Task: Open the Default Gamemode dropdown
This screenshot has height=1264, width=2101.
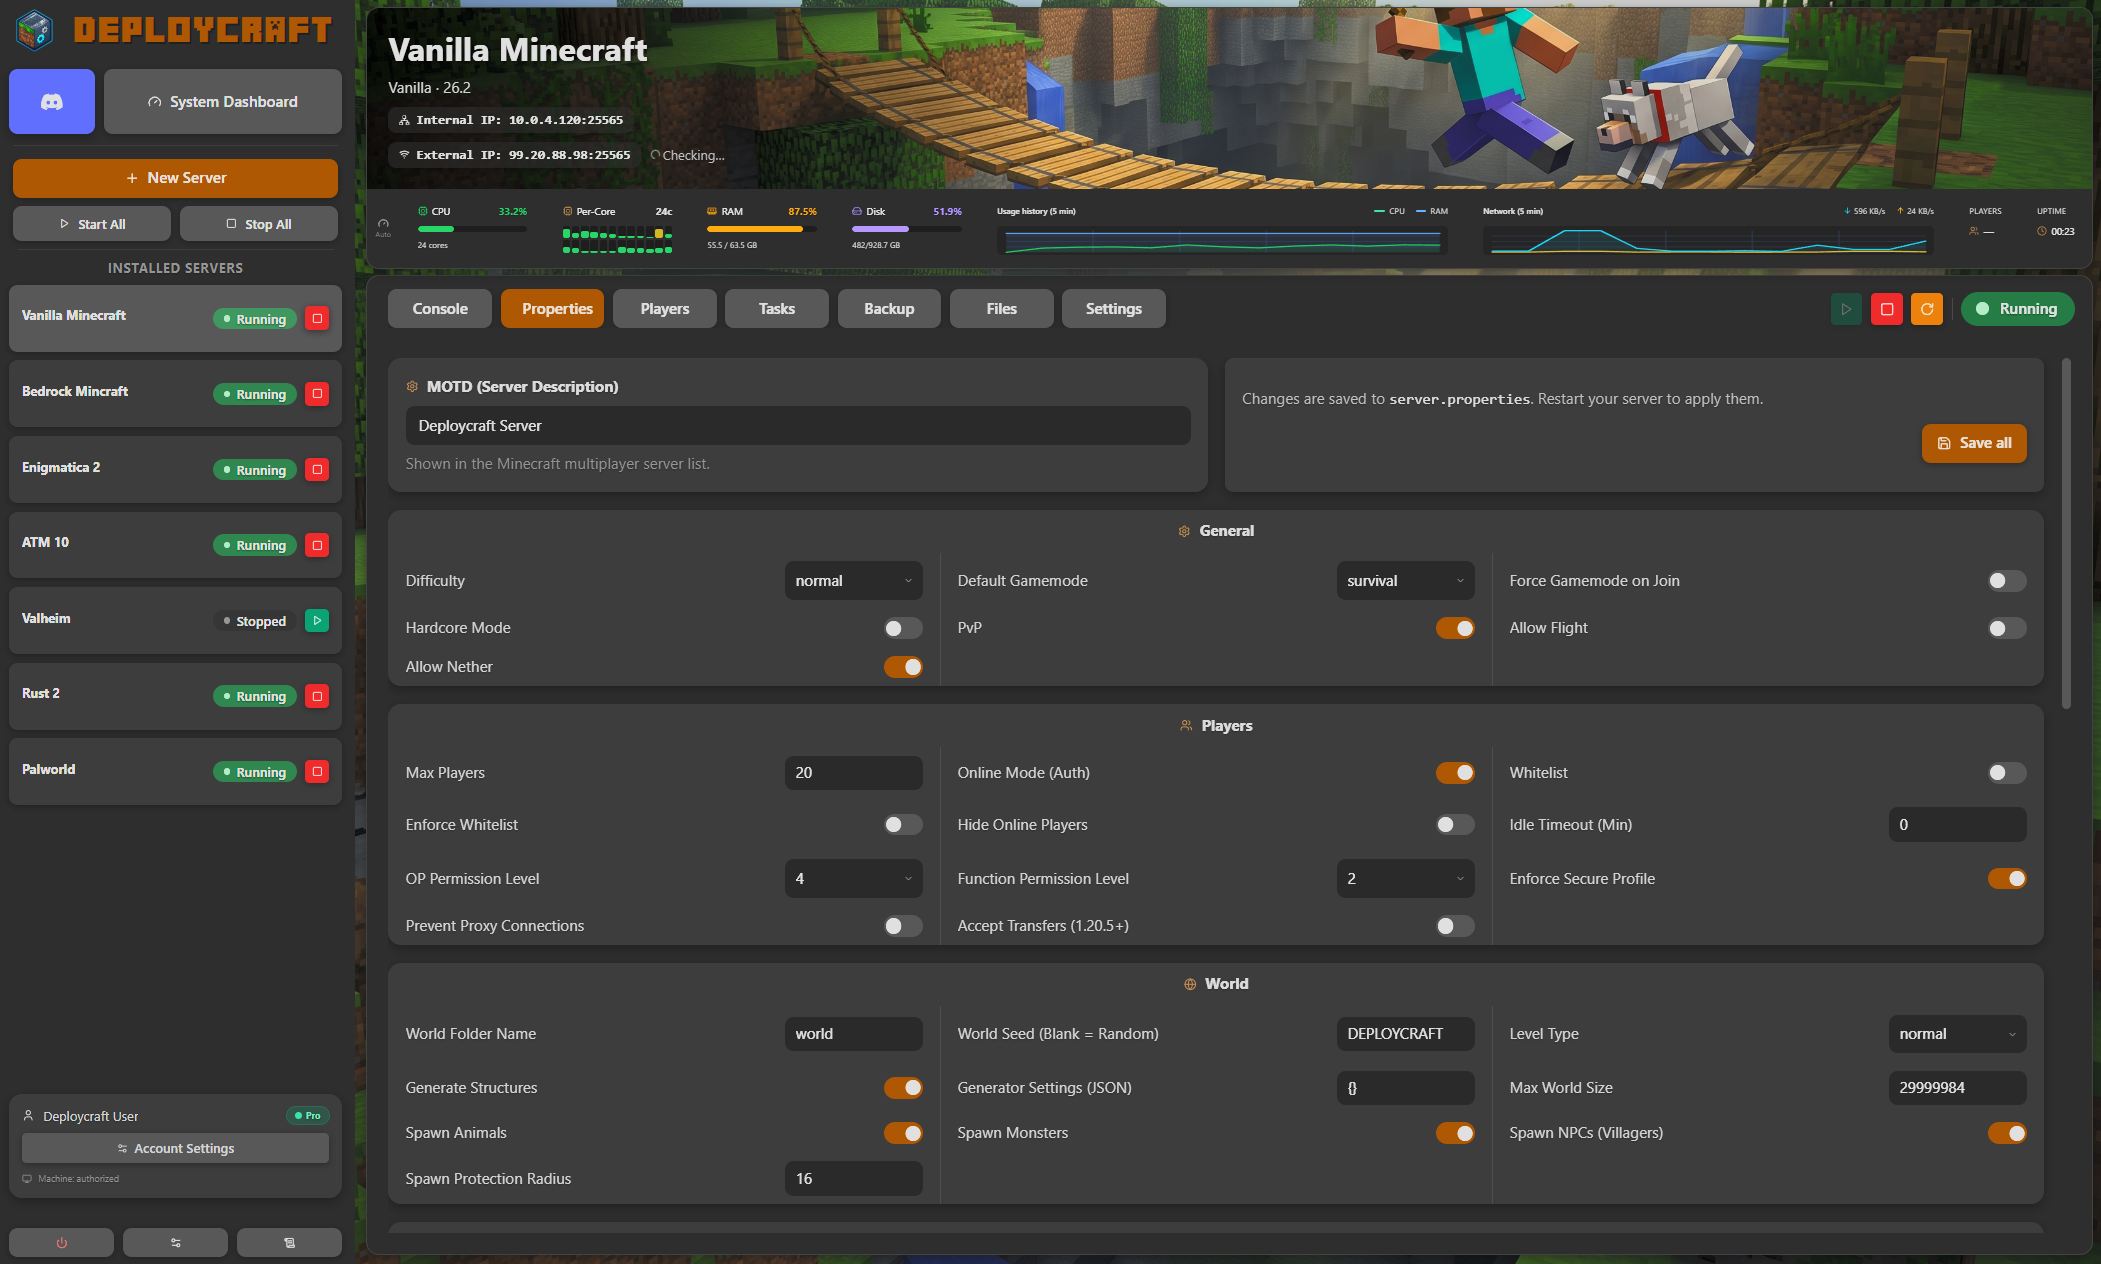Action: click(1405, 581)
